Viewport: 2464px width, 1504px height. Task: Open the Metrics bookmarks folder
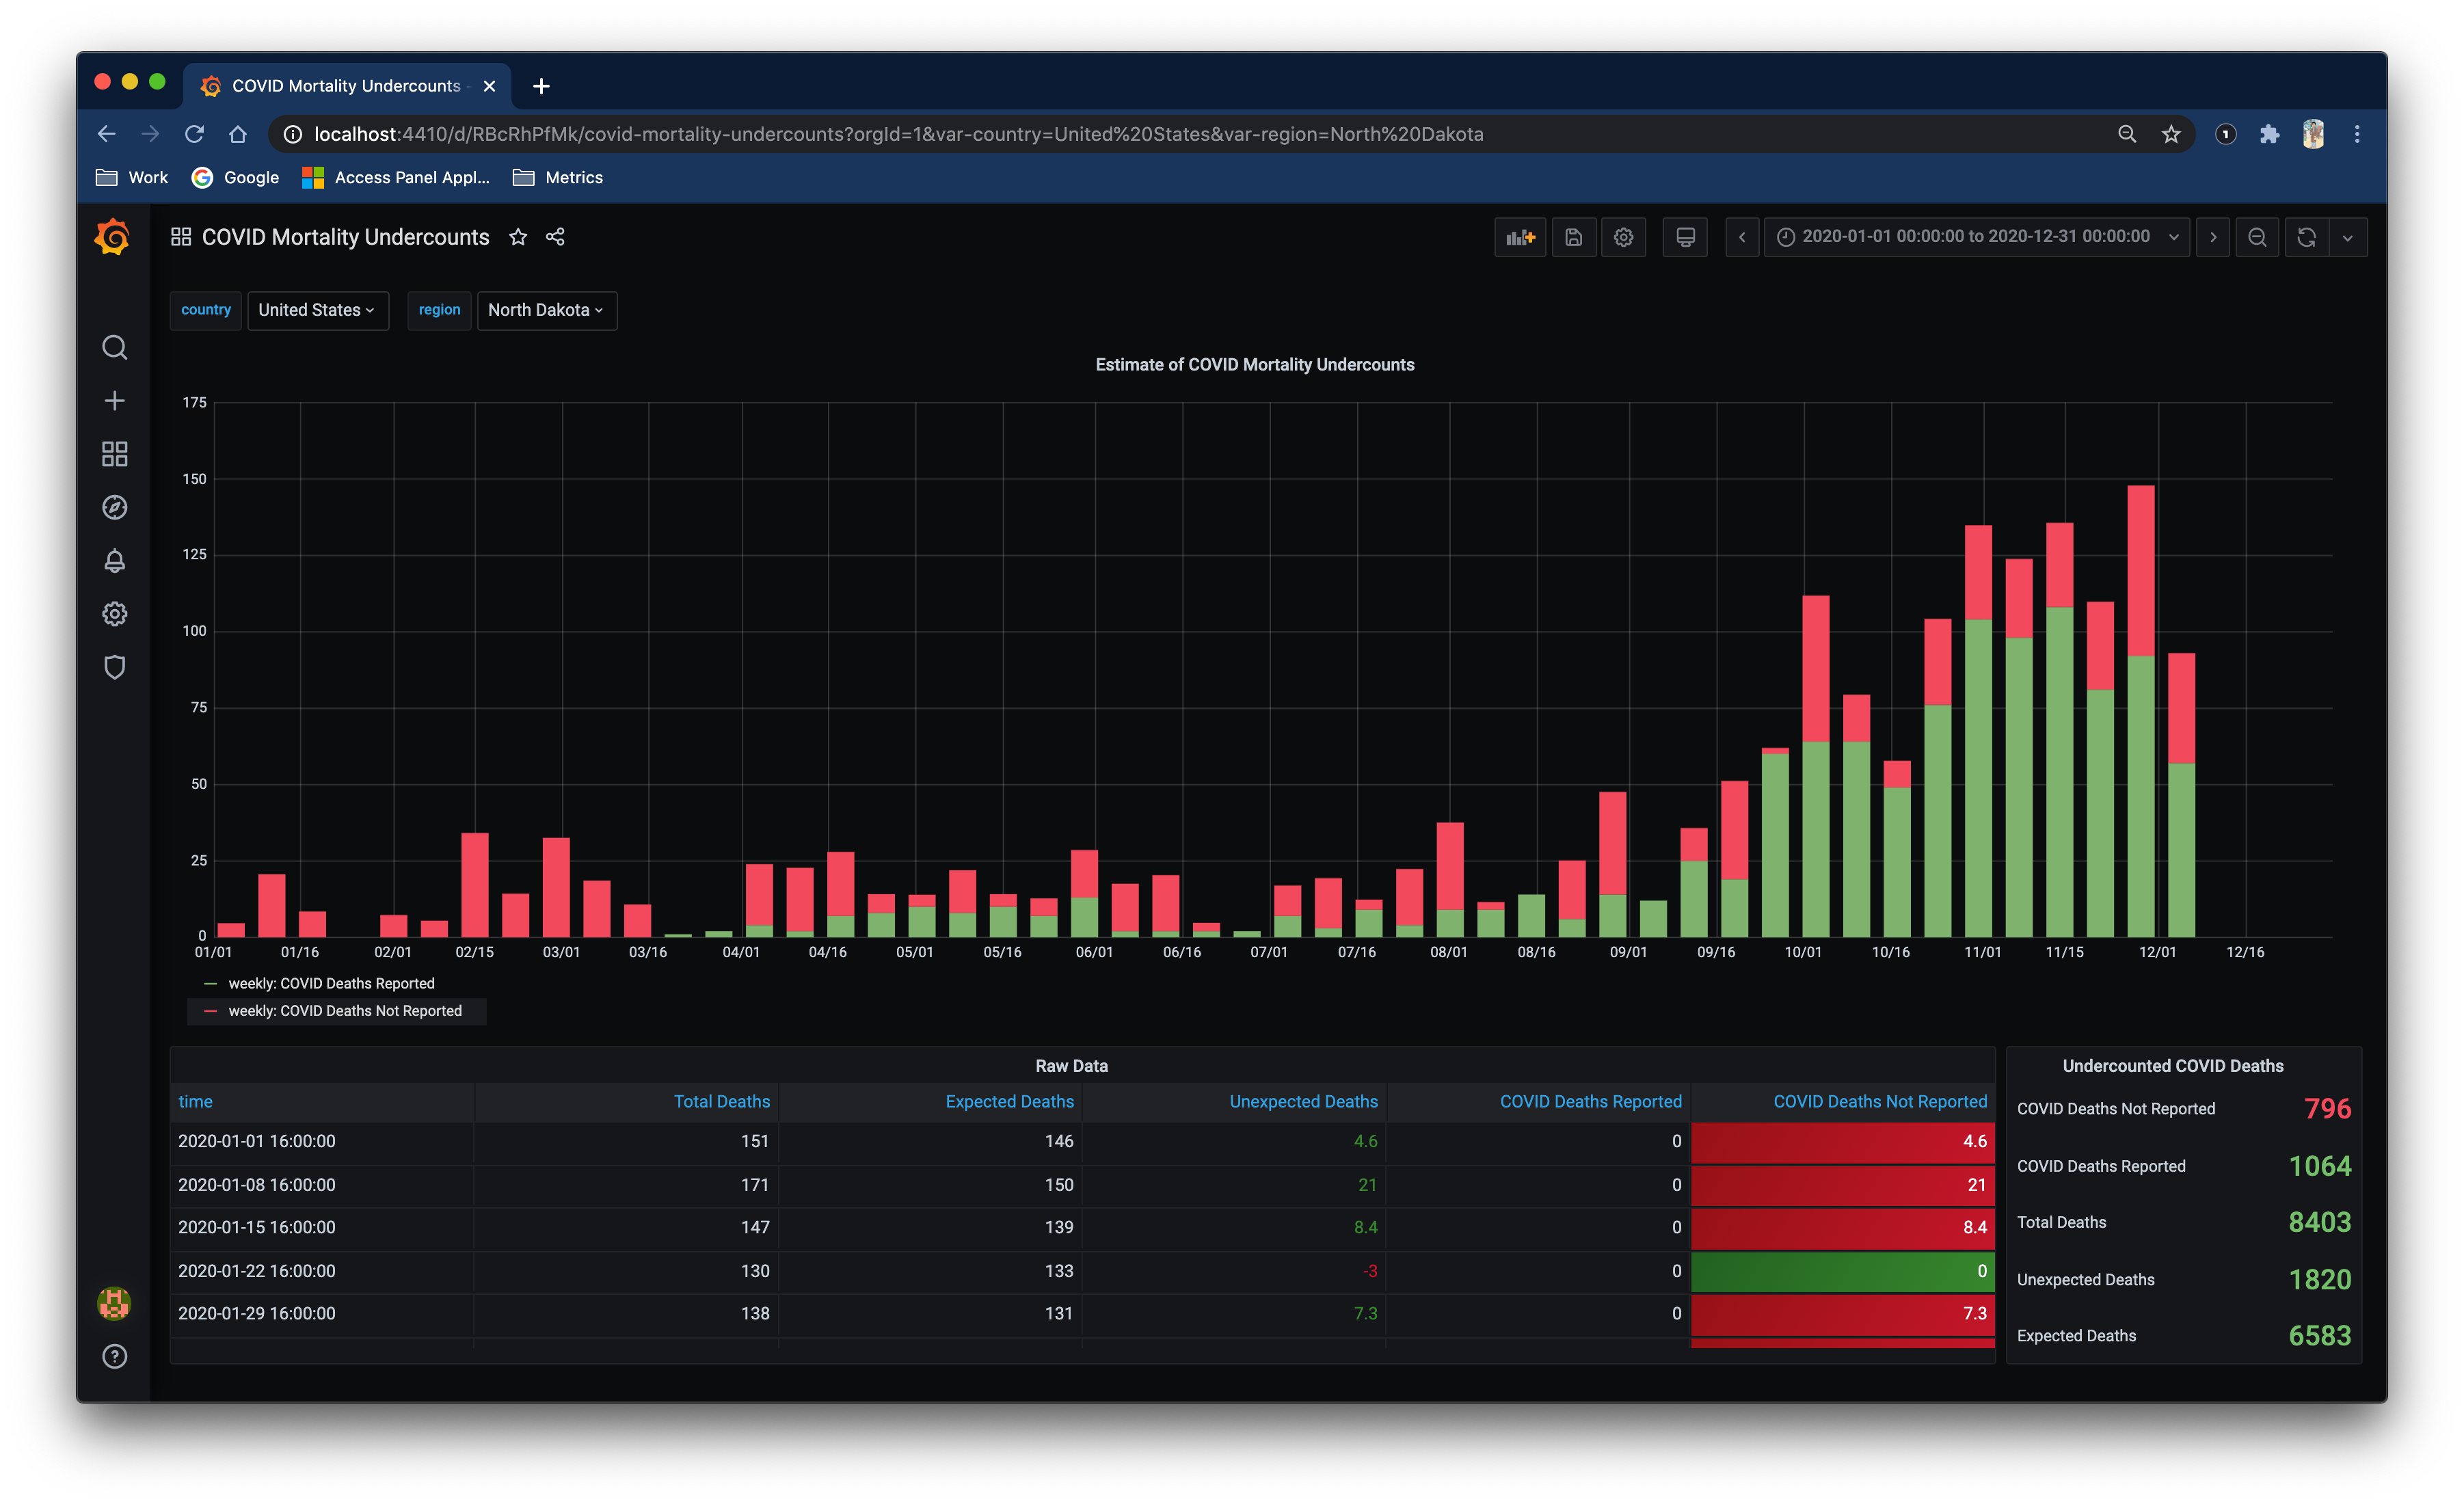pos(558,177)
